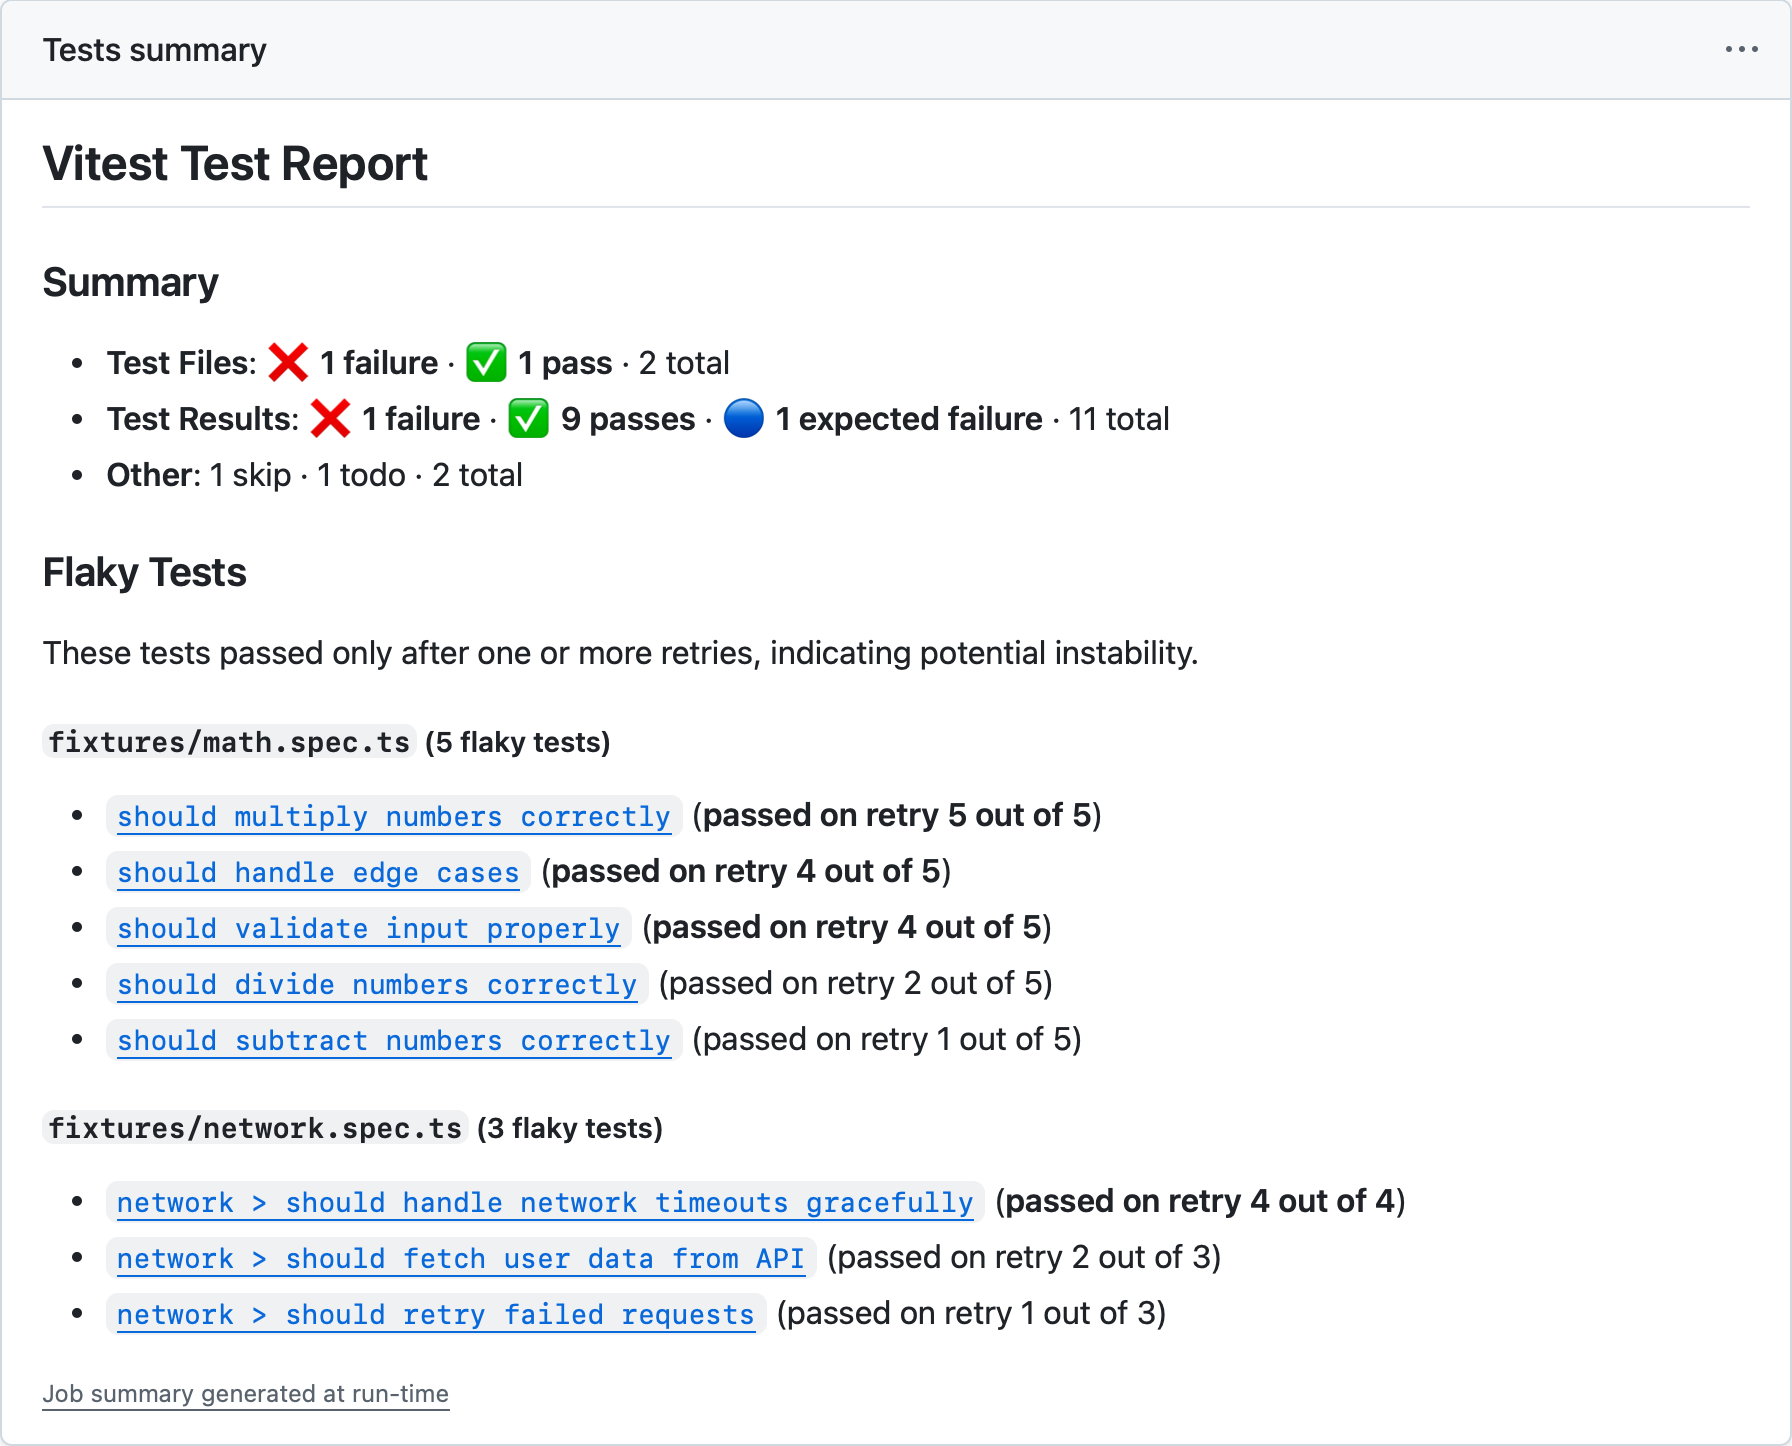Open 'should subtract numbers correctly' test
Screen dimensions: 1792x1446
pyautogui.click(x=394, y=1040)
